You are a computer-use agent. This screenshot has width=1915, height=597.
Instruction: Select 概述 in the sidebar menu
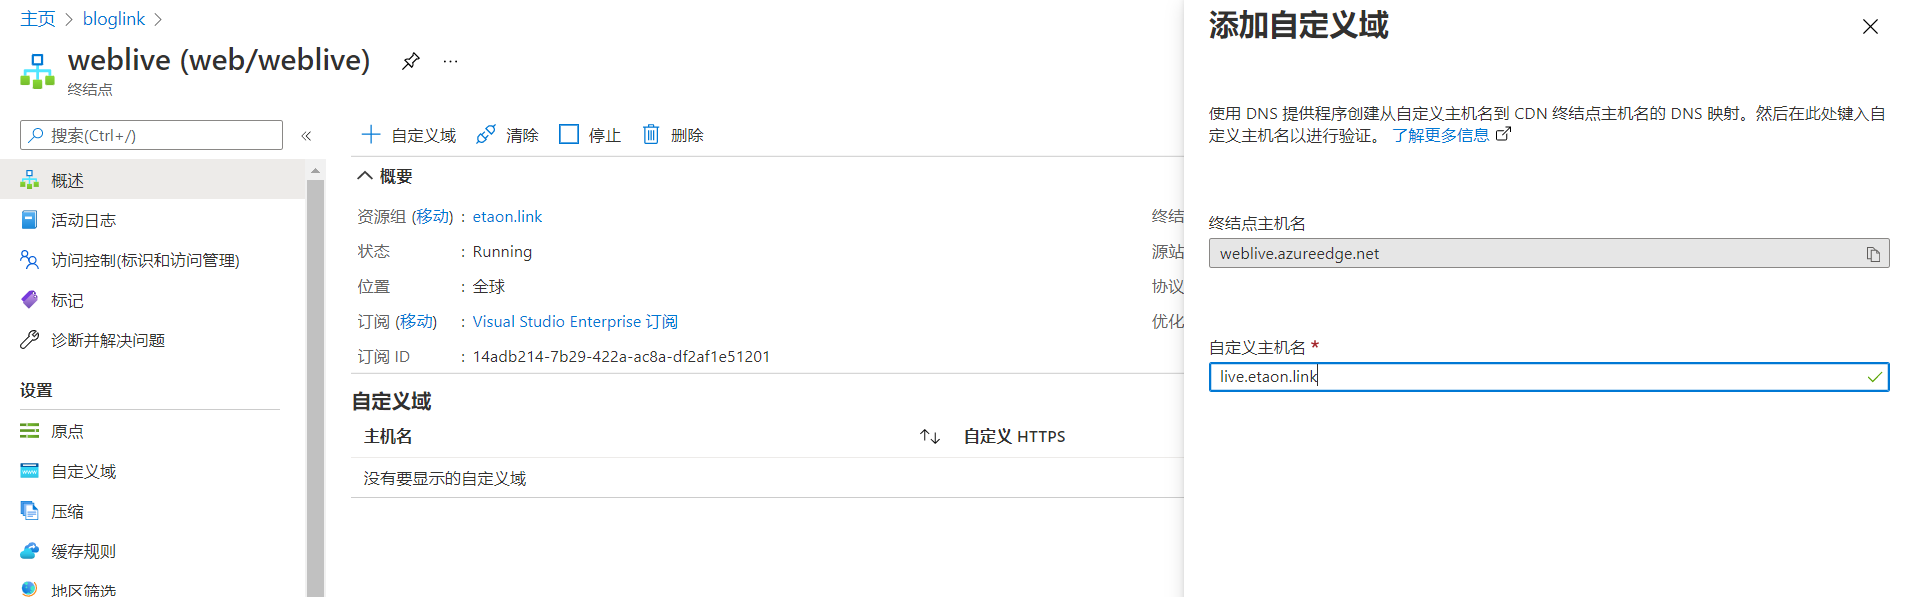(x=152, y=180)
